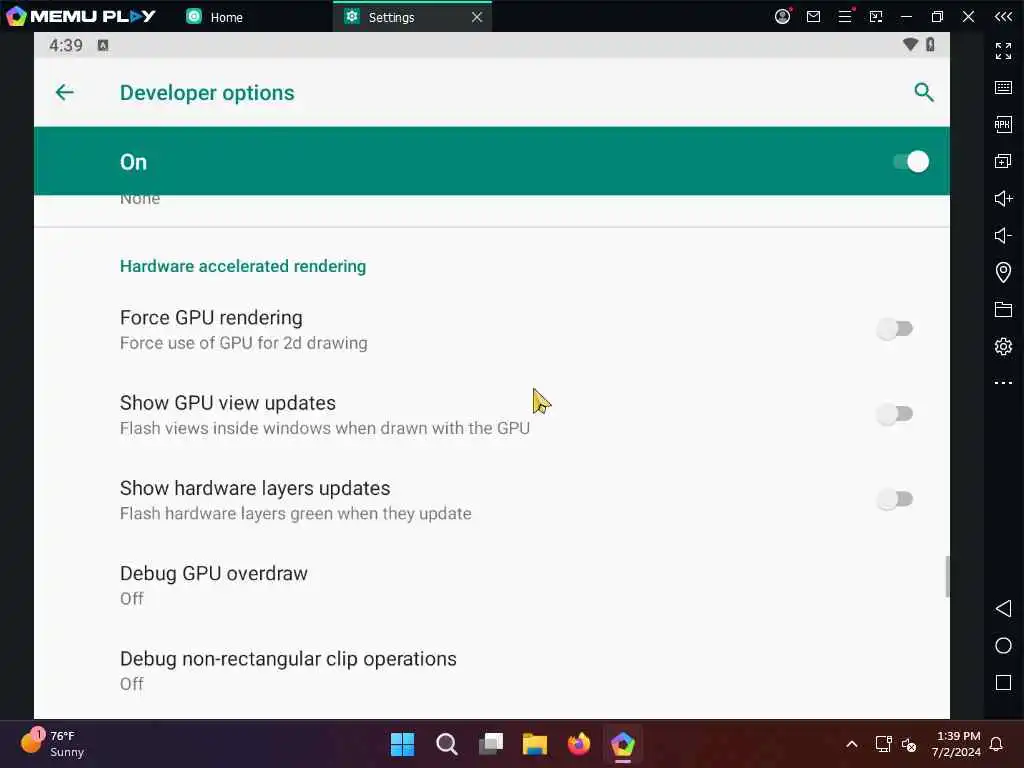The image size is (1024, 768).
Task: Click MEmu app icon on taskbar
Action: pyautogui.click(x=623, y=744)
